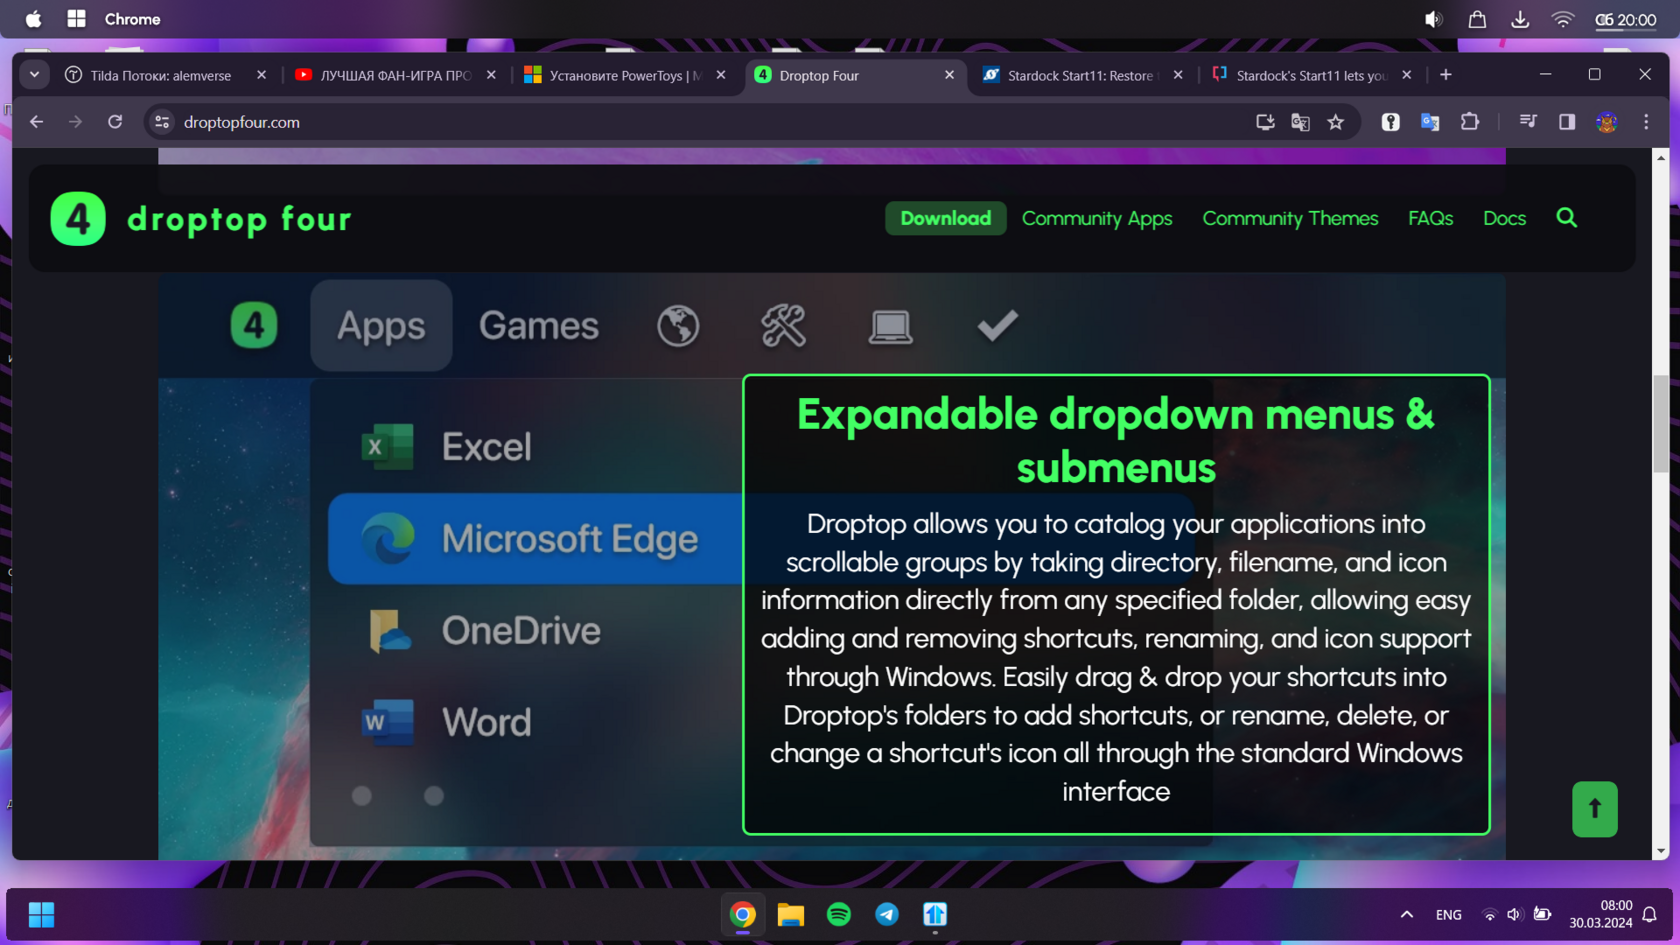
Task: Click the Apps tab in droptop bar image
Action: tap(381, 326)
